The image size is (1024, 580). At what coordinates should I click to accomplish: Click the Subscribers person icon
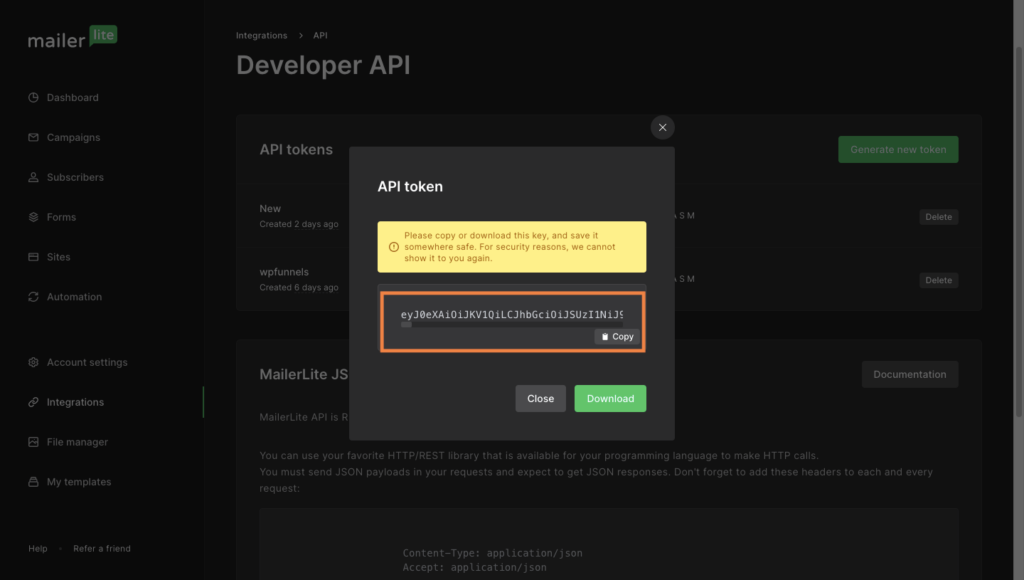(x=34, y=178)
